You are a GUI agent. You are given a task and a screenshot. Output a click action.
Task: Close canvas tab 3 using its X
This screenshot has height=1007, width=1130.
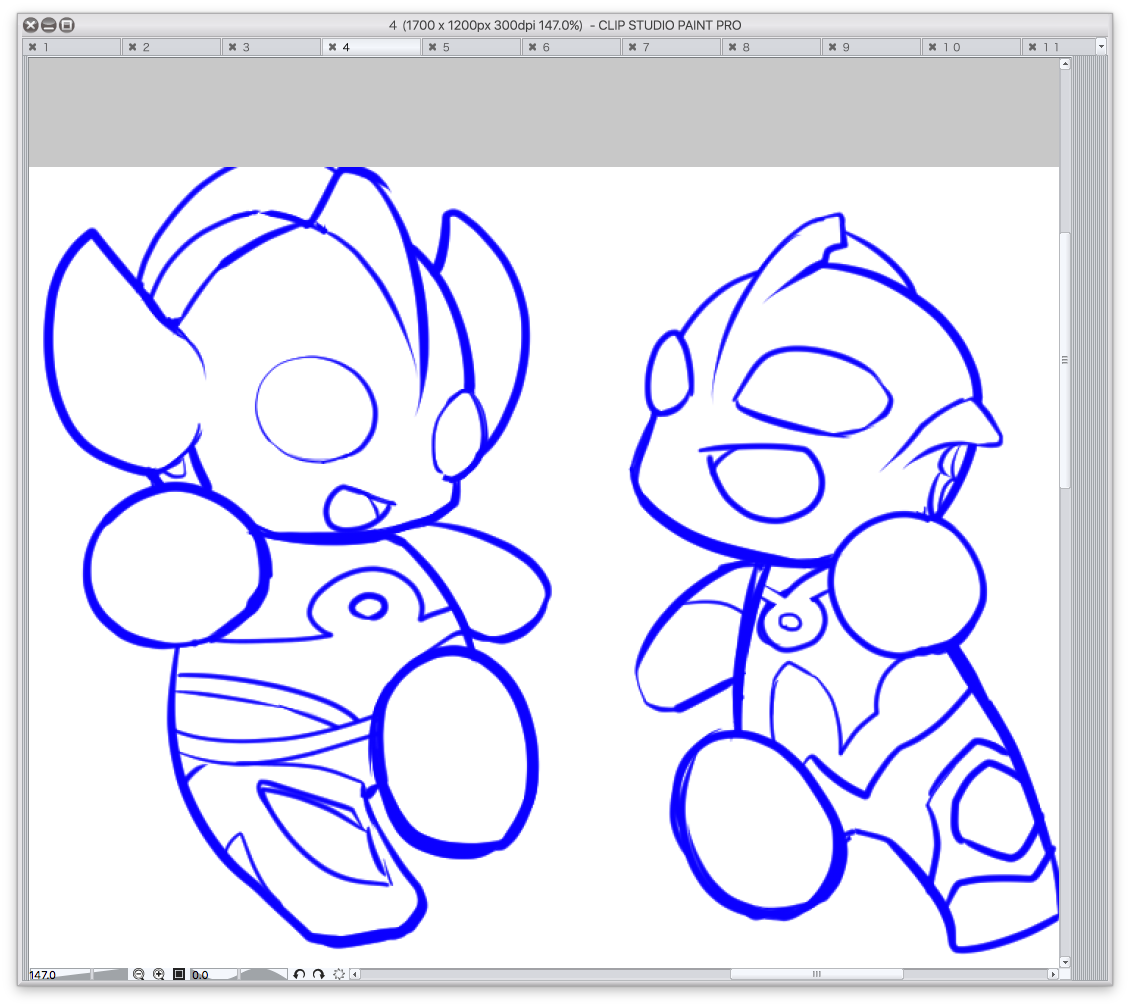(x=233, y=47)
